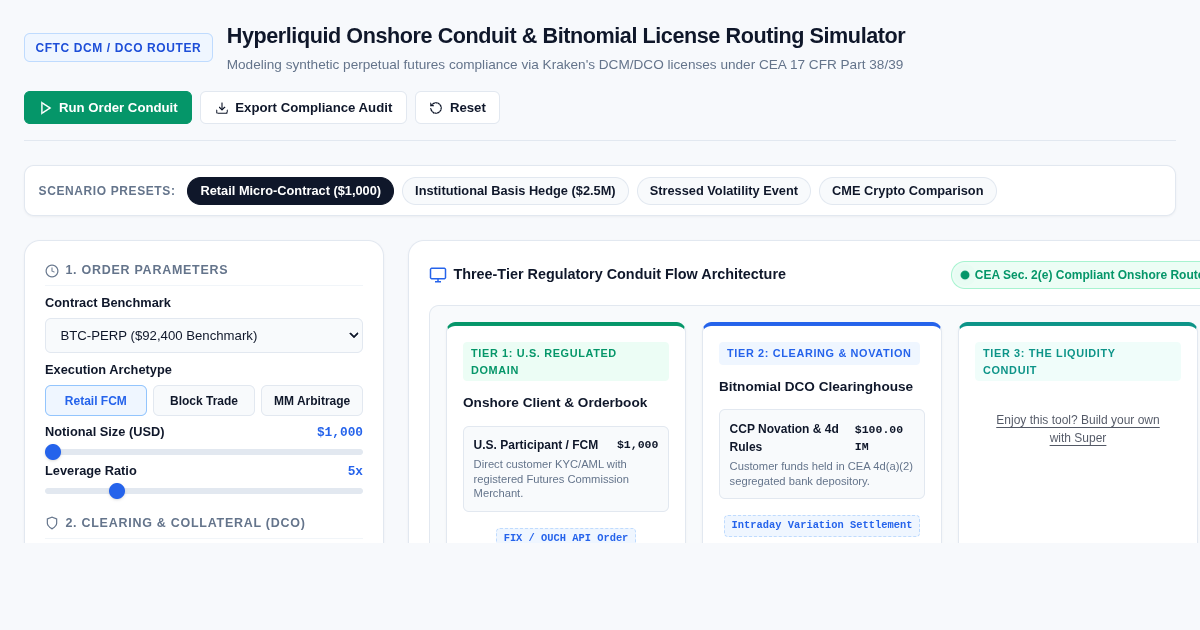
Task: Click the circular arrow Reset icon
Action: pos(436,108)
